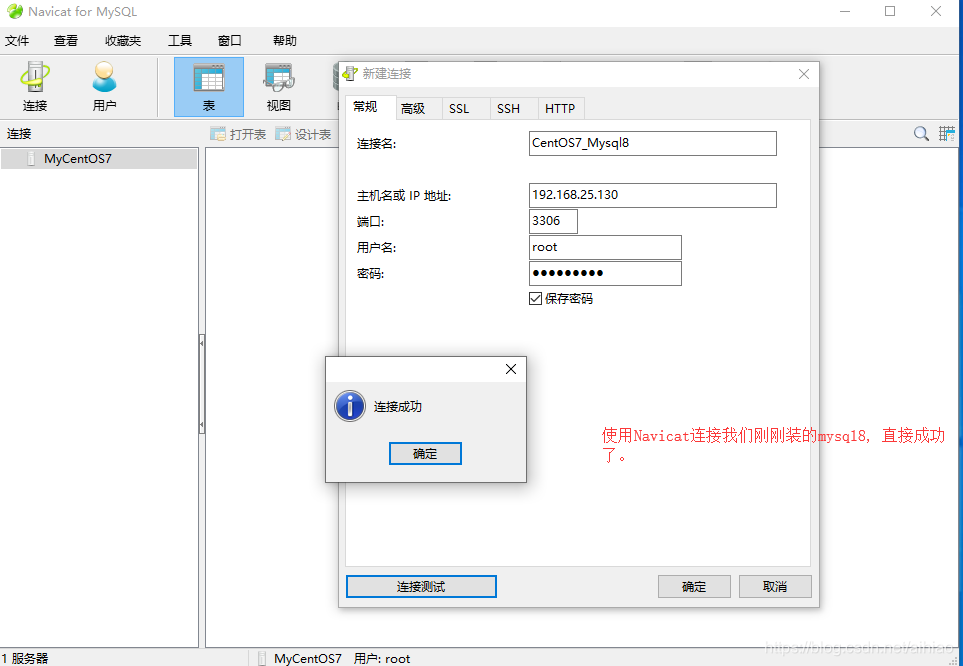Open the 工具 menu
Image resolution: width=963 pixels, height=666 pixels.
pos(180,41)
